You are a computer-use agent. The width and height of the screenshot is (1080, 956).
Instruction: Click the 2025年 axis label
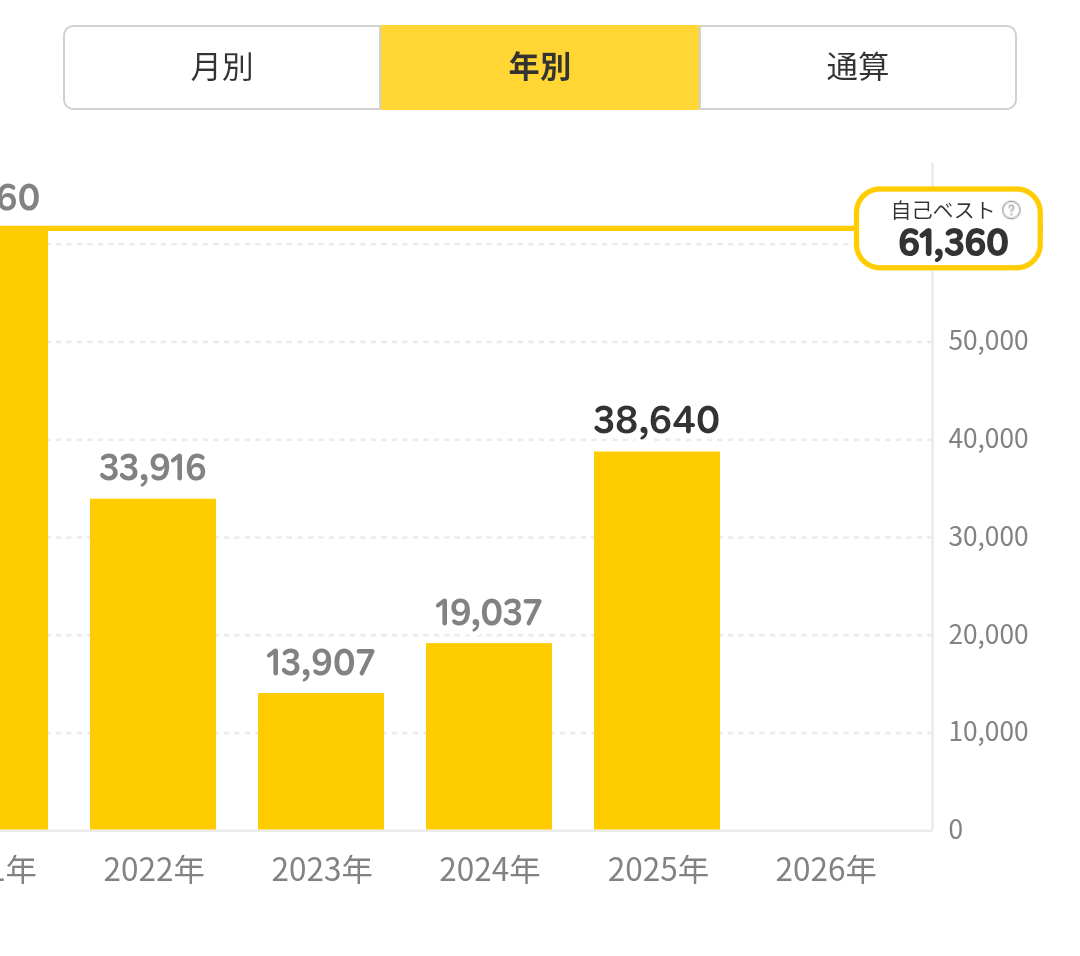pyautogui.click(x=658, y=870)
